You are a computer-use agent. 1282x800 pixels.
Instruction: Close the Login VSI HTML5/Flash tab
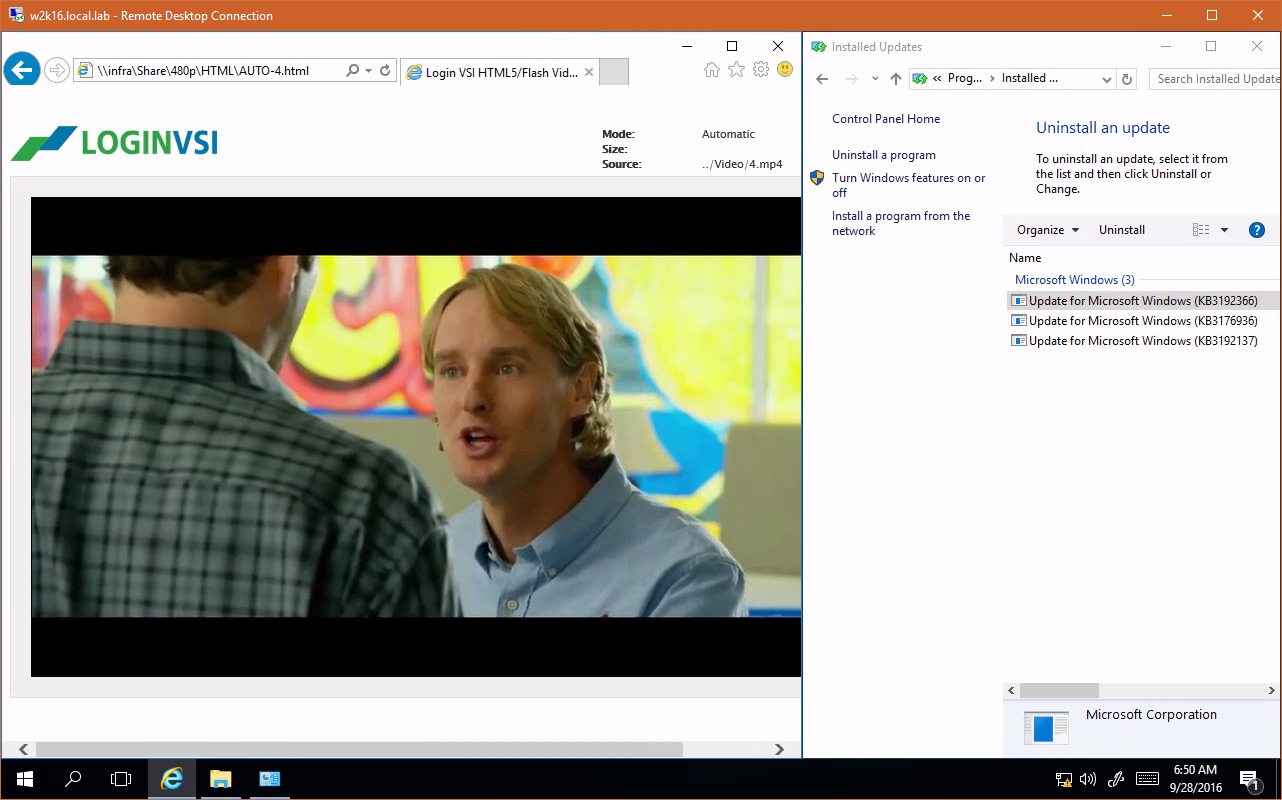(x=588, y=72)
